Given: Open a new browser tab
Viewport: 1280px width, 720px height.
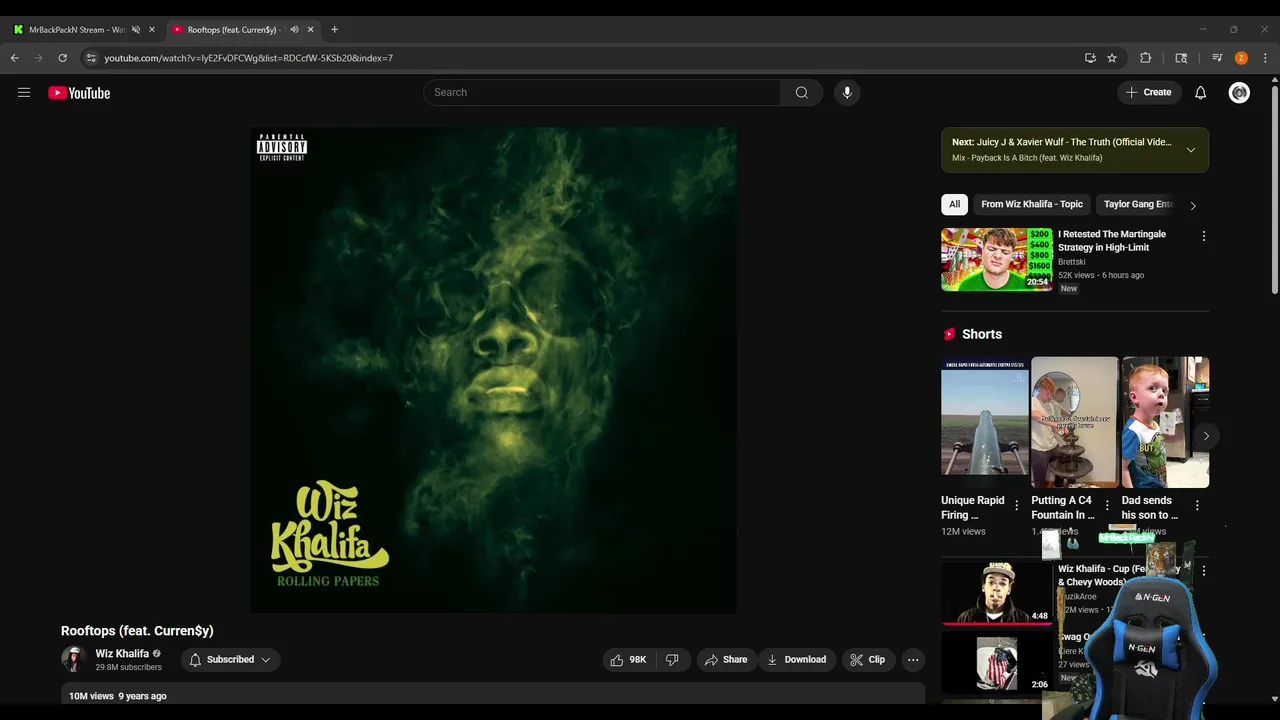Looking at the screenshot, I should click(334, 29).
